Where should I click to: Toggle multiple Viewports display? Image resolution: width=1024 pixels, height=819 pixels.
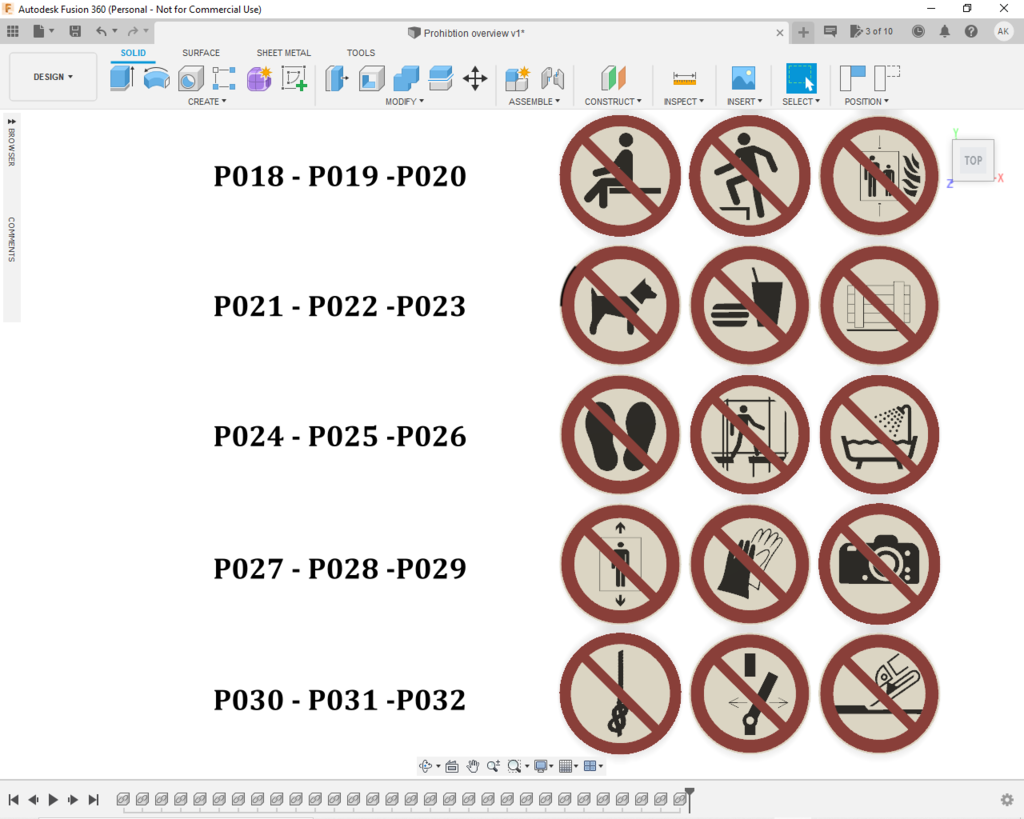pos(592,766)
